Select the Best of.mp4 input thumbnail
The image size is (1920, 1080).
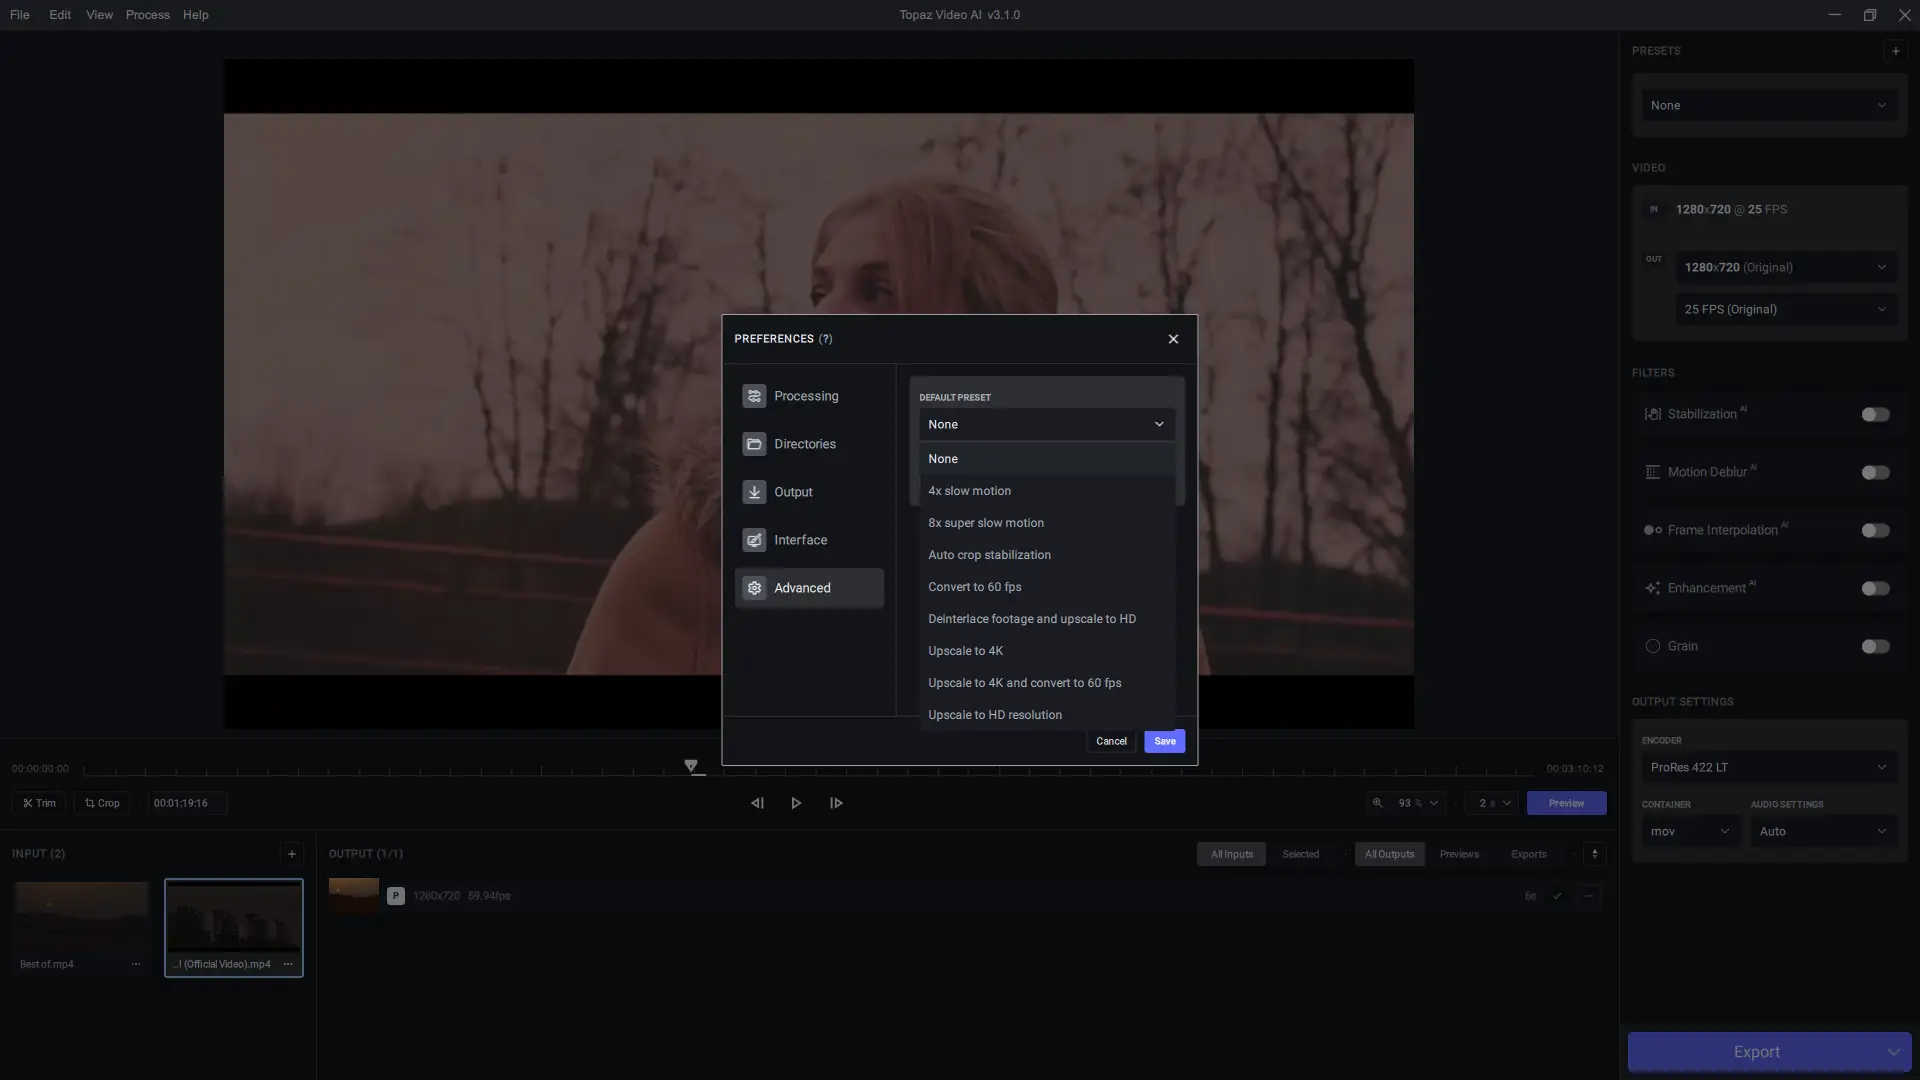pos(81,916)
